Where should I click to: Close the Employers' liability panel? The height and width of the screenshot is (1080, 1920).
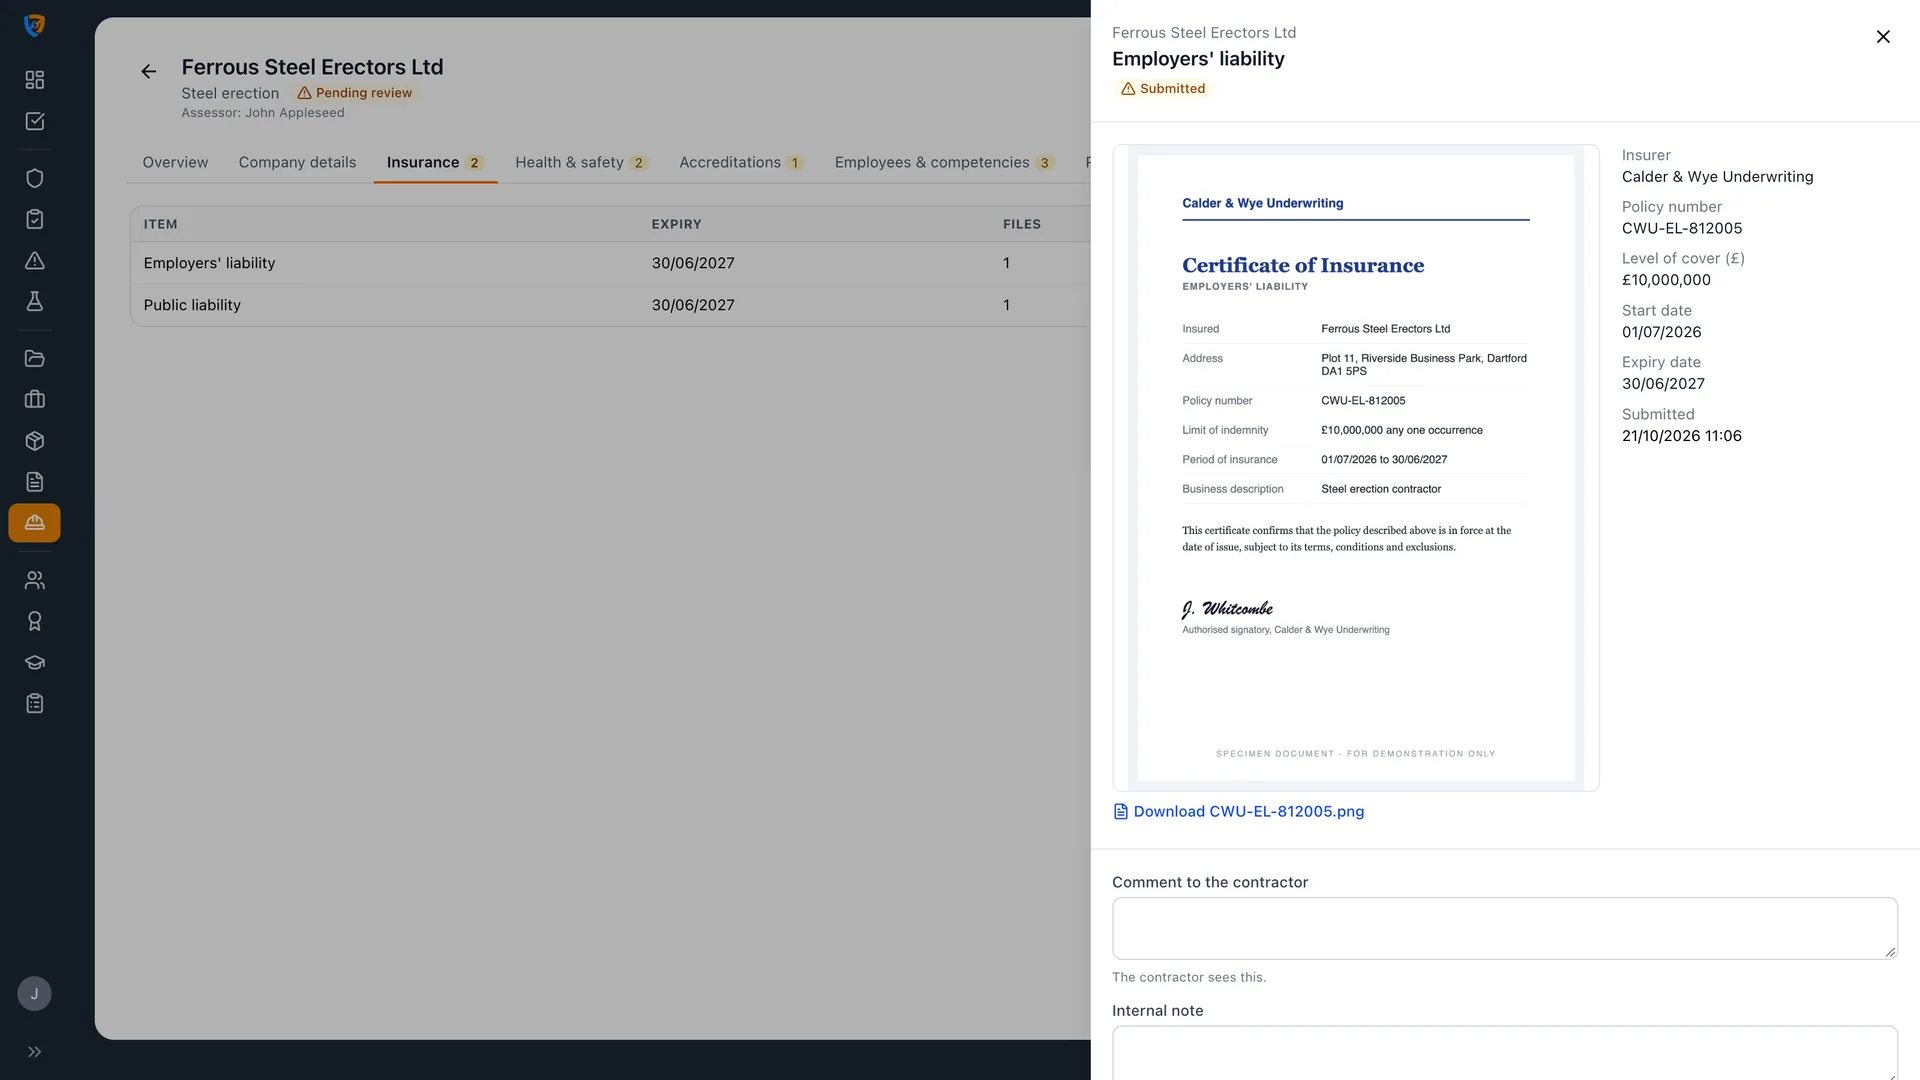pos(1883,37)
